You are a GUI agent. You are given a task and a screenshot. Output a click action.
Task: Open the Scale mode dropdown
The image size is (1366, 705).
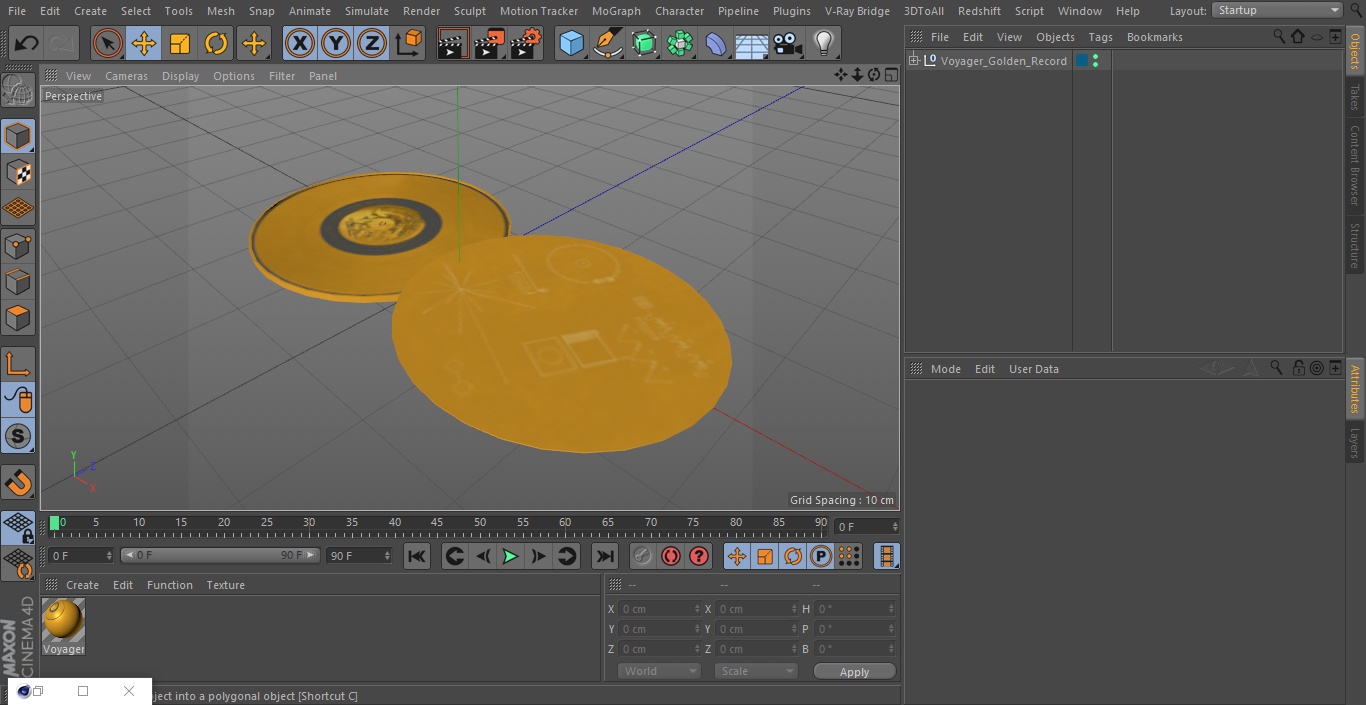point(755,671)
